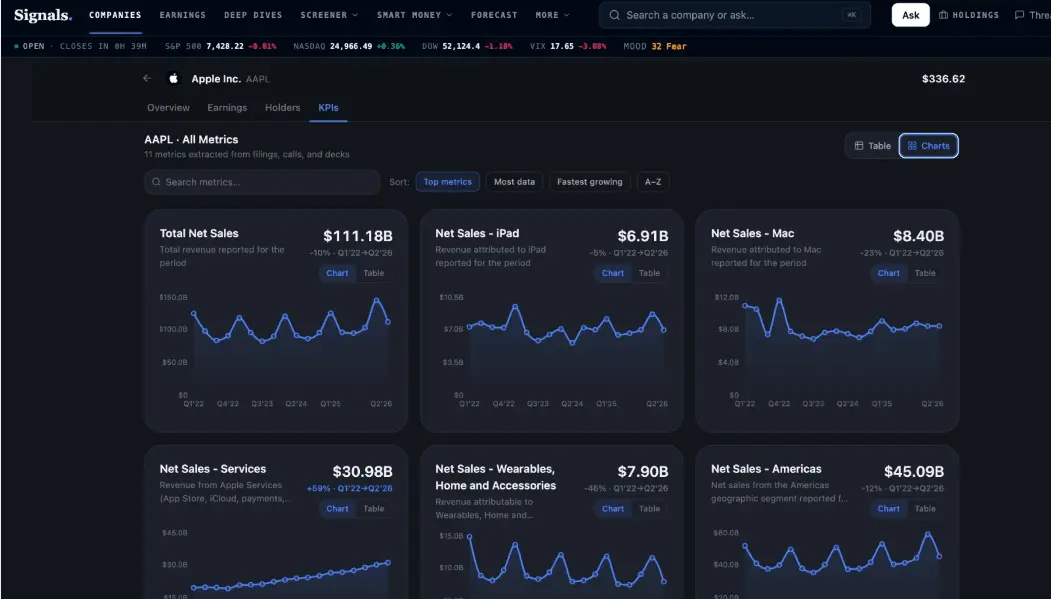
Task: Open the Companies nav item
Action: (115, 15)
